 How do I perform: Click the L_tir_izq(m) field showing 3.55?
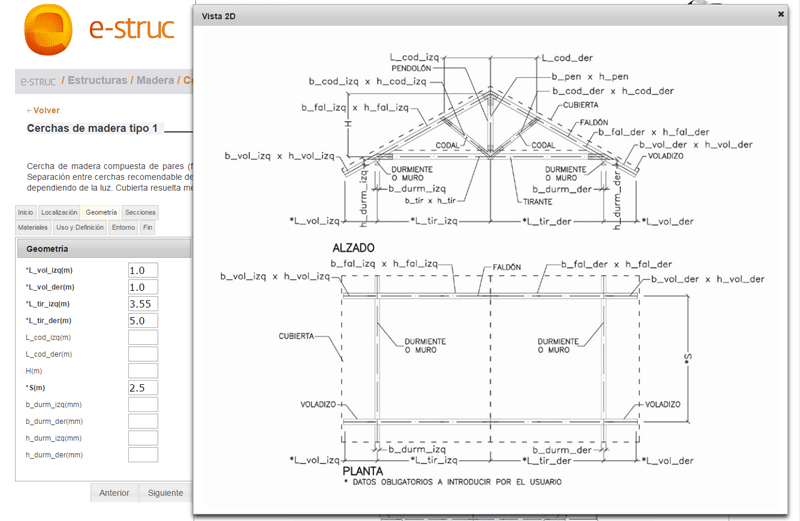click(143, 304)
